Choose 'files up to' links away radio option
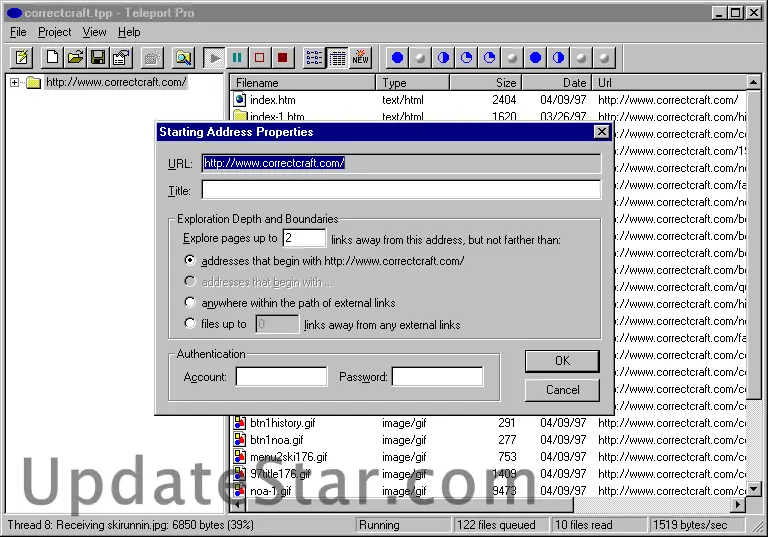 (x=190, y=324)
